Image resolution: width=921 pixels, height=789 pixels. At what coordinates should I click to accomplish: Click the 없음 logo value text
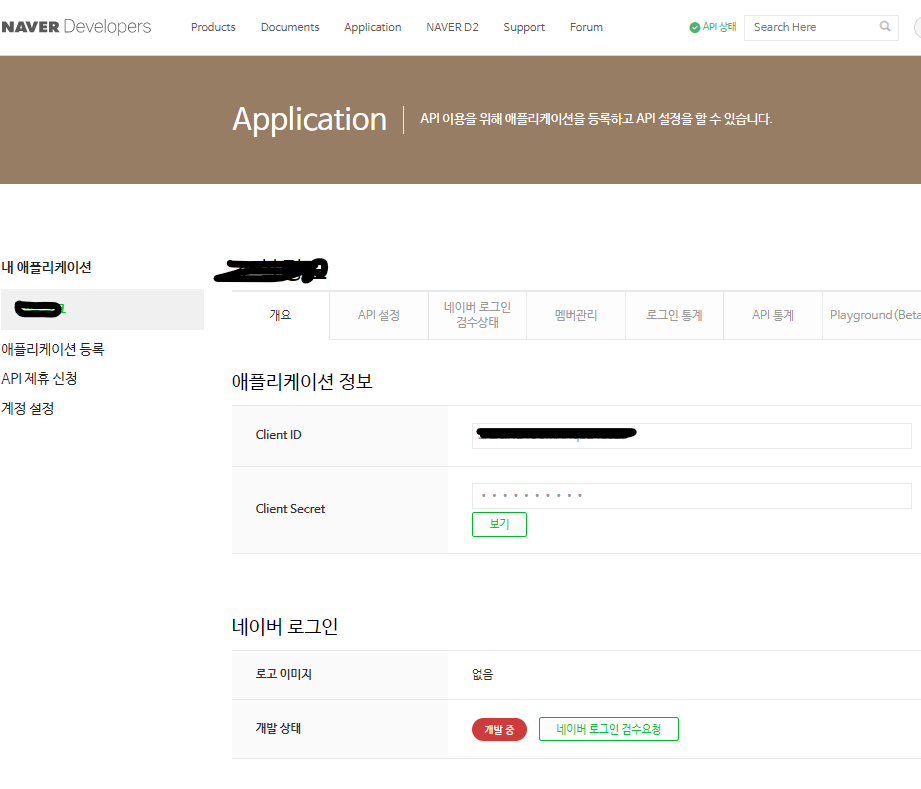click(482, 674)
